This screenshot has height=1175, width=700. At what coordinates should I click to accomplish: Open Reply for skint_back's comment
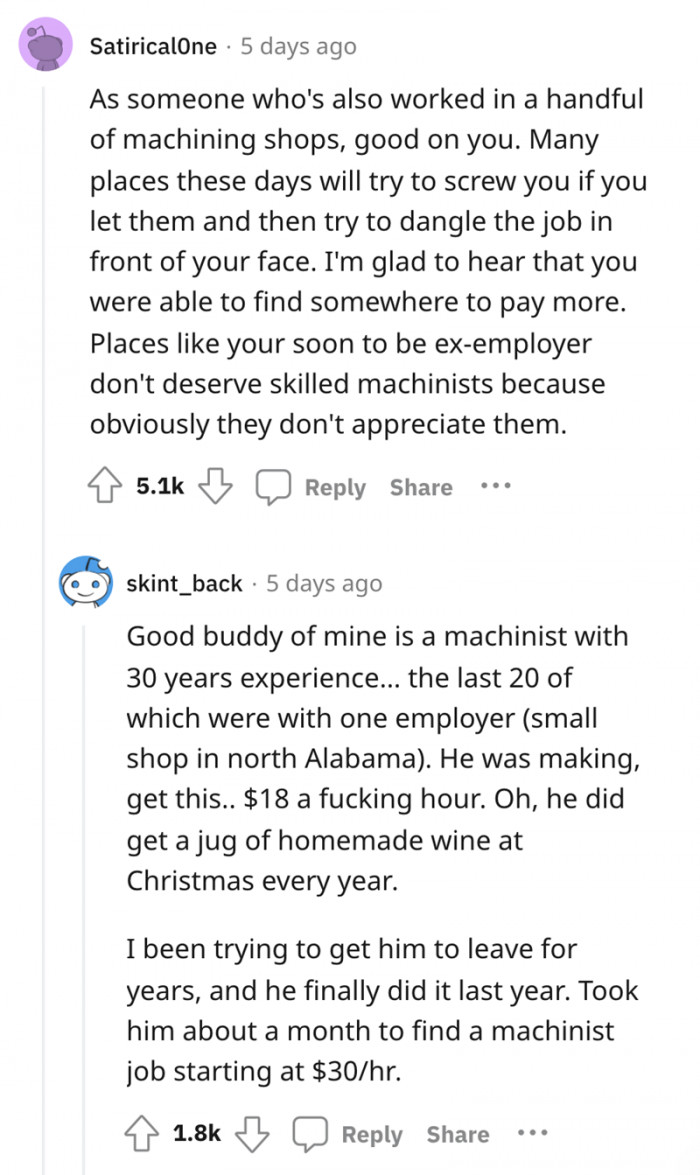[373, 1133]
